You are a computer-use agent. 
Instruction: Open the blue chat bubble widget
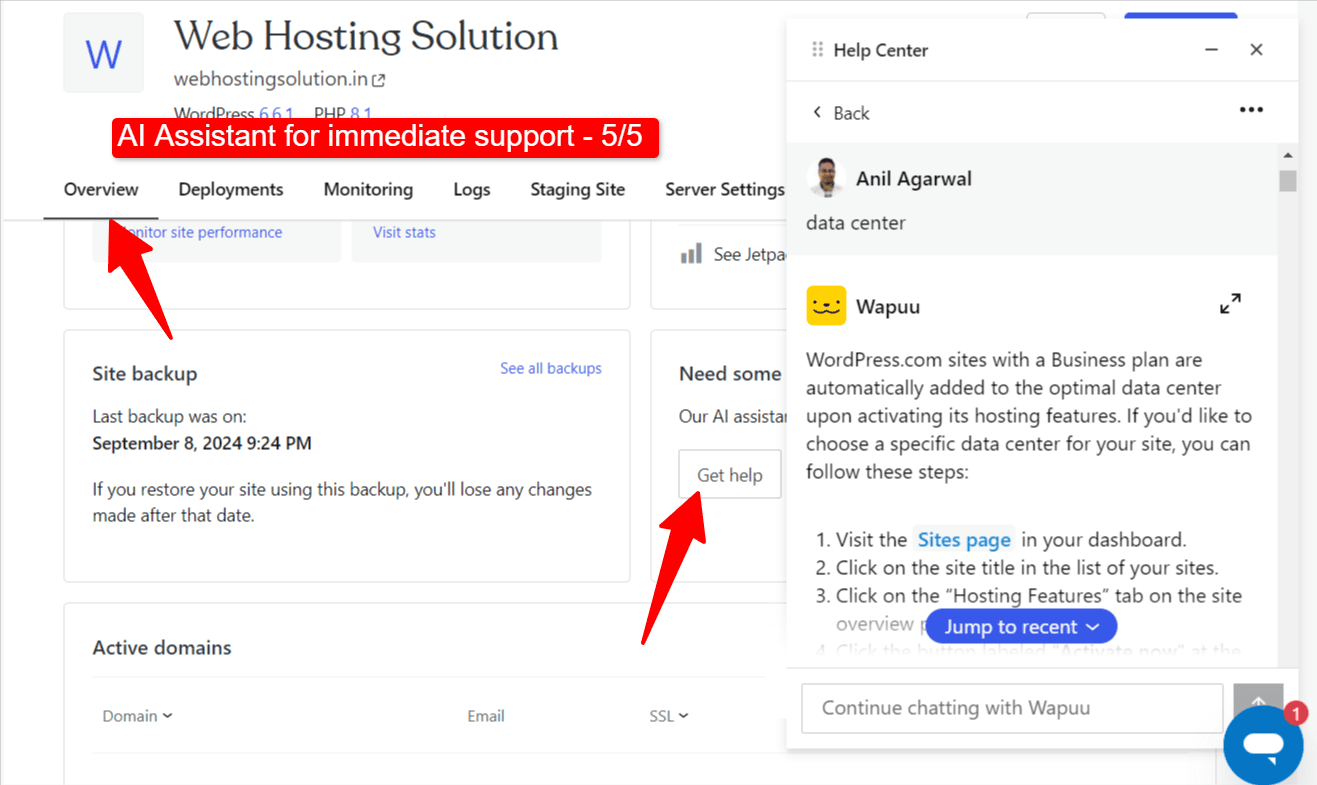coord(1263,746)
